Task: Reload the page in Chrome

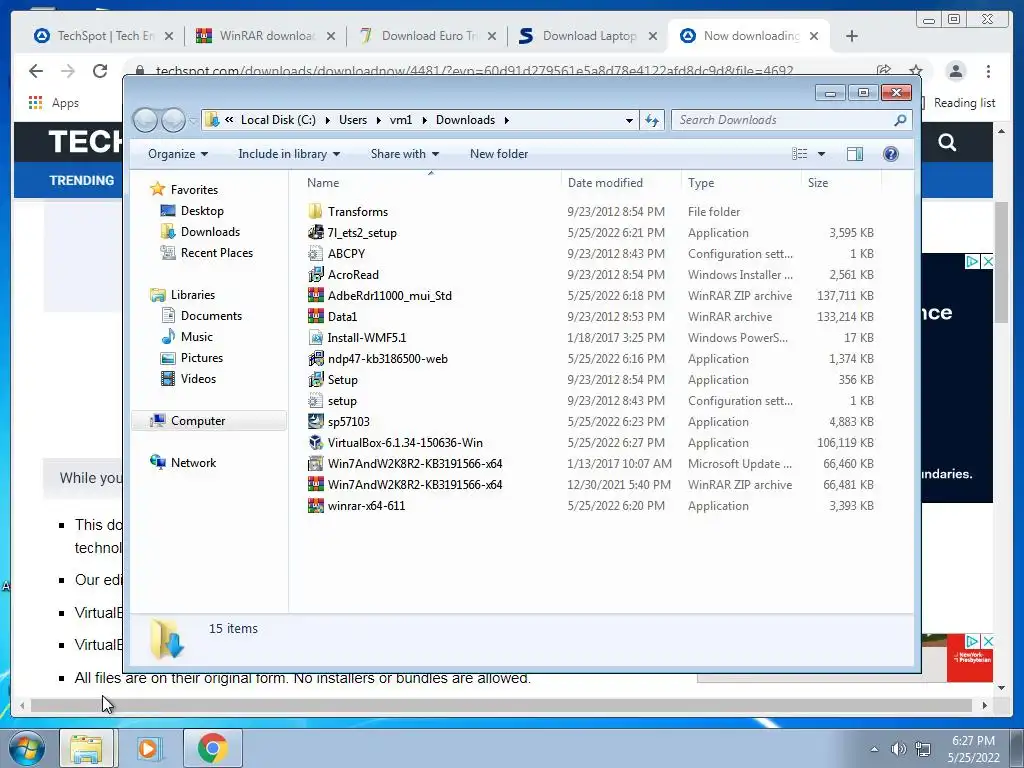Action: point(99,71)
